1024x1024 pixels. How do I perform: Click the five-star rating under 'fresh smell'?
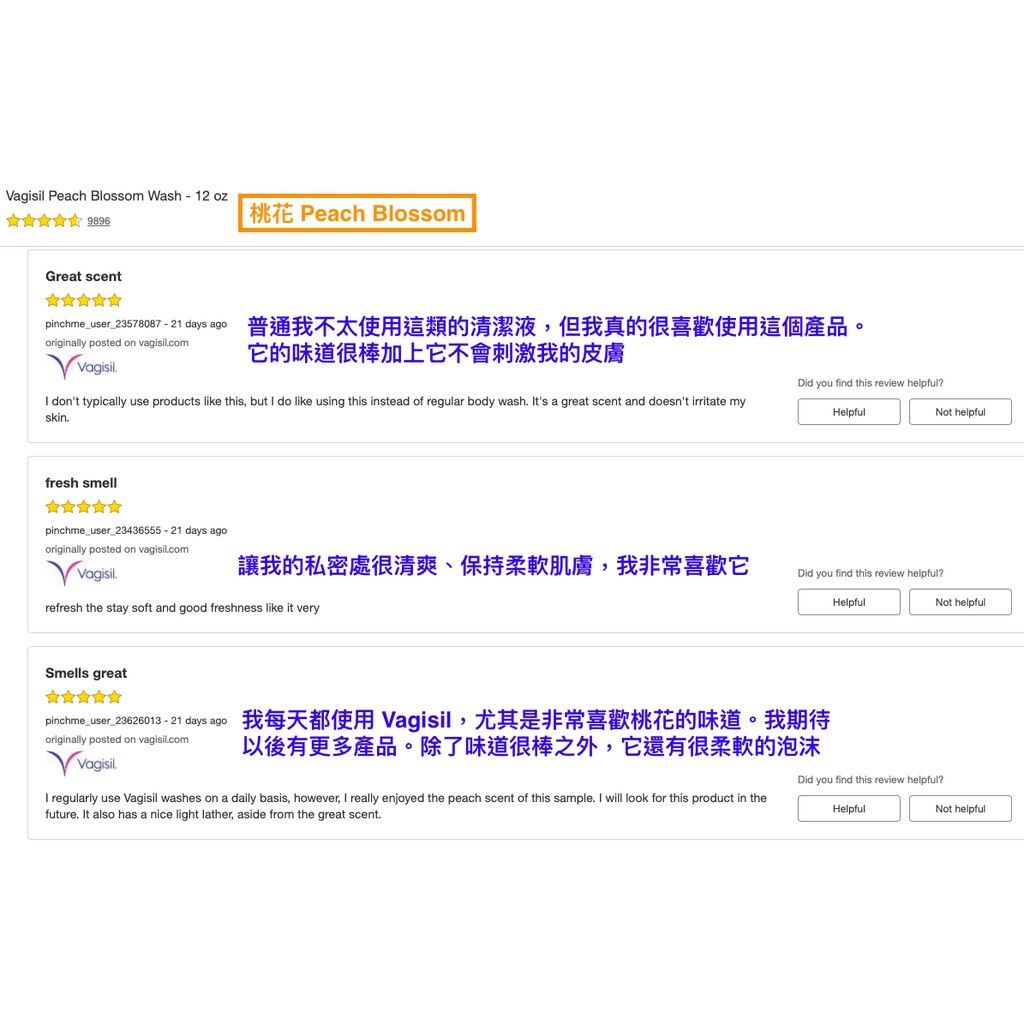83,507
